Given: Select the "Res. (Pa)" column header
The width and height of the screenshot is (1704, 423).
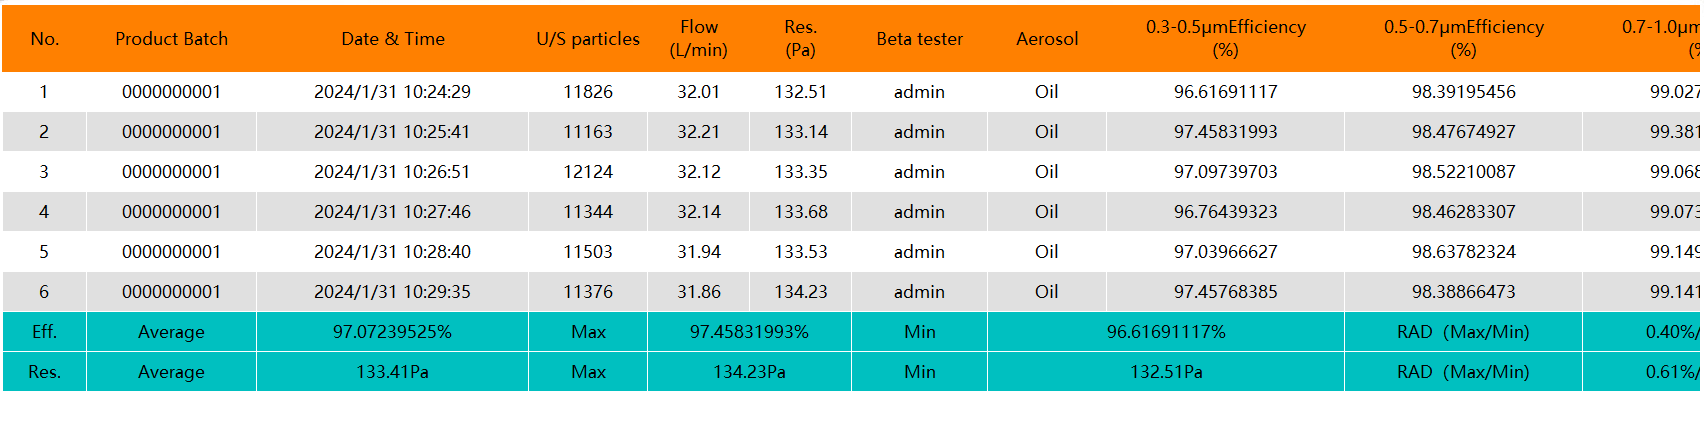Looking at the screenshot, I should 800,39.
